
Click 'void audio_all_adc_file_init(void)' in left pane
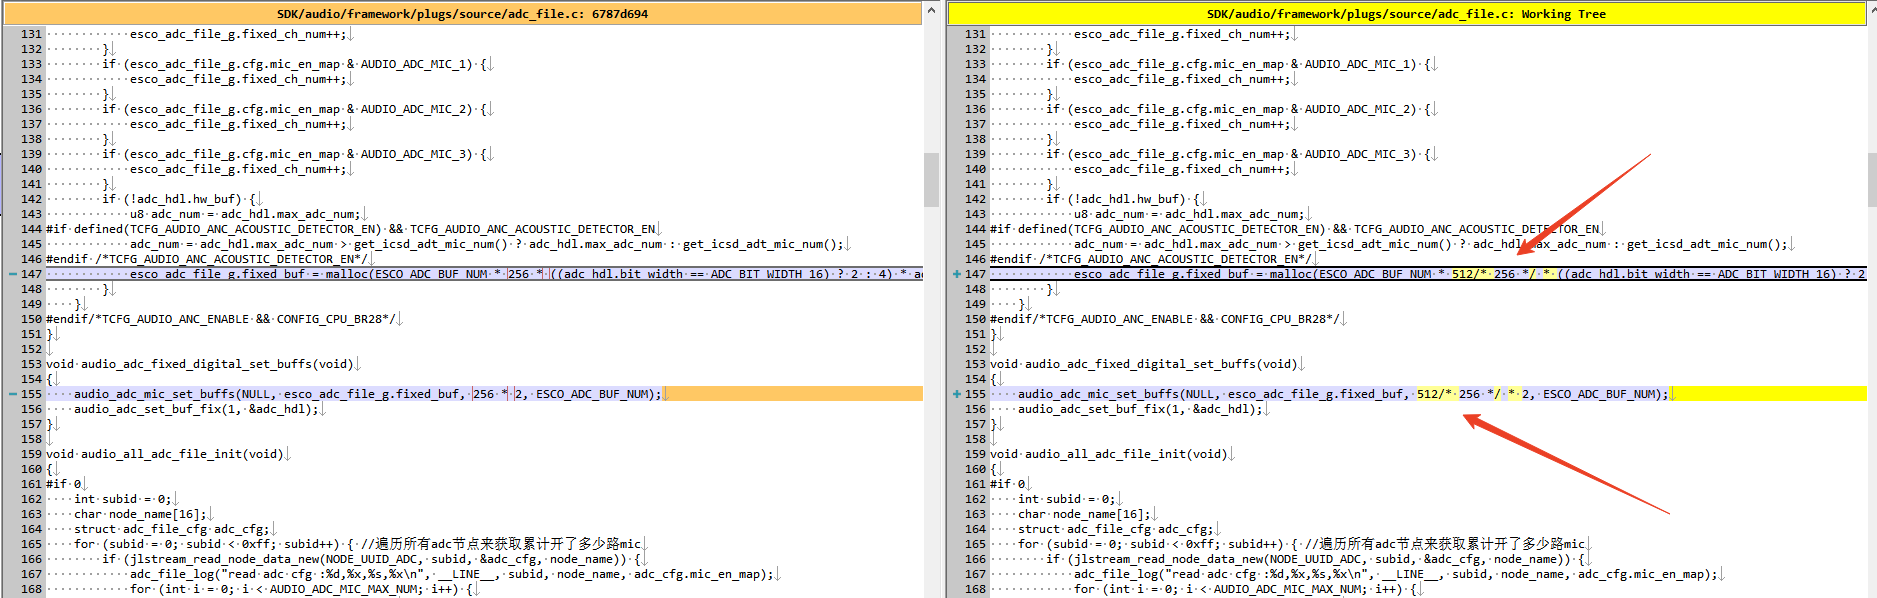click(x=165, y=454)
